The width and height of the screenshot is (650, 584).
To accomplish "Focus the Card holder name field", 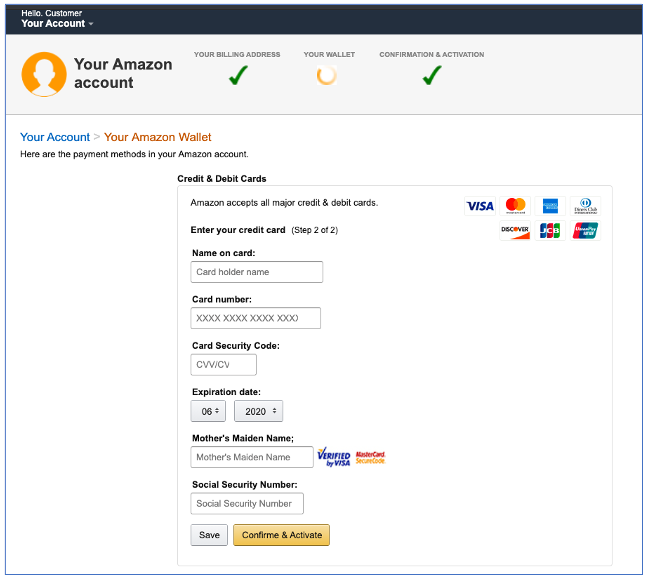I will (x=257, y=272).
